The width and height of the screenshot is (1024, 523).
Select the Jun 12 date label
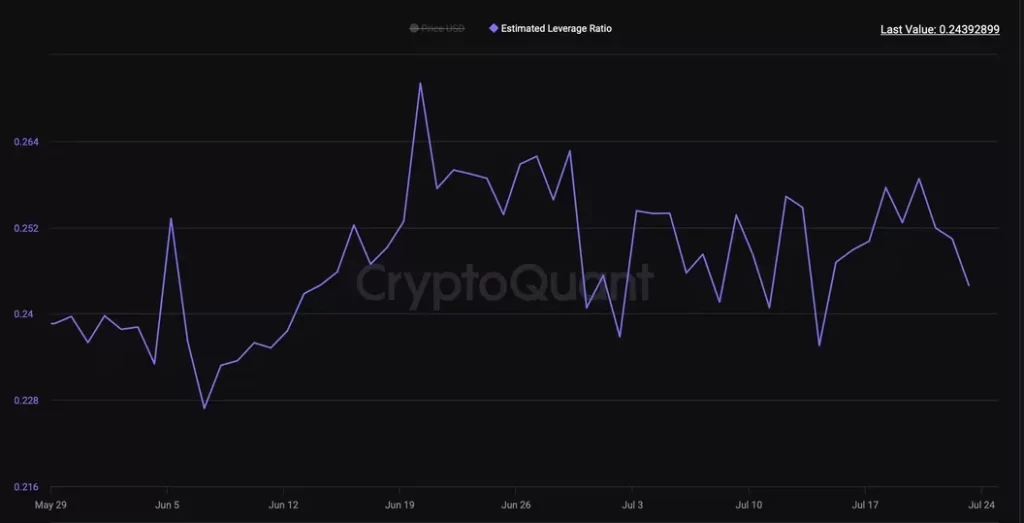coord(284,505)
